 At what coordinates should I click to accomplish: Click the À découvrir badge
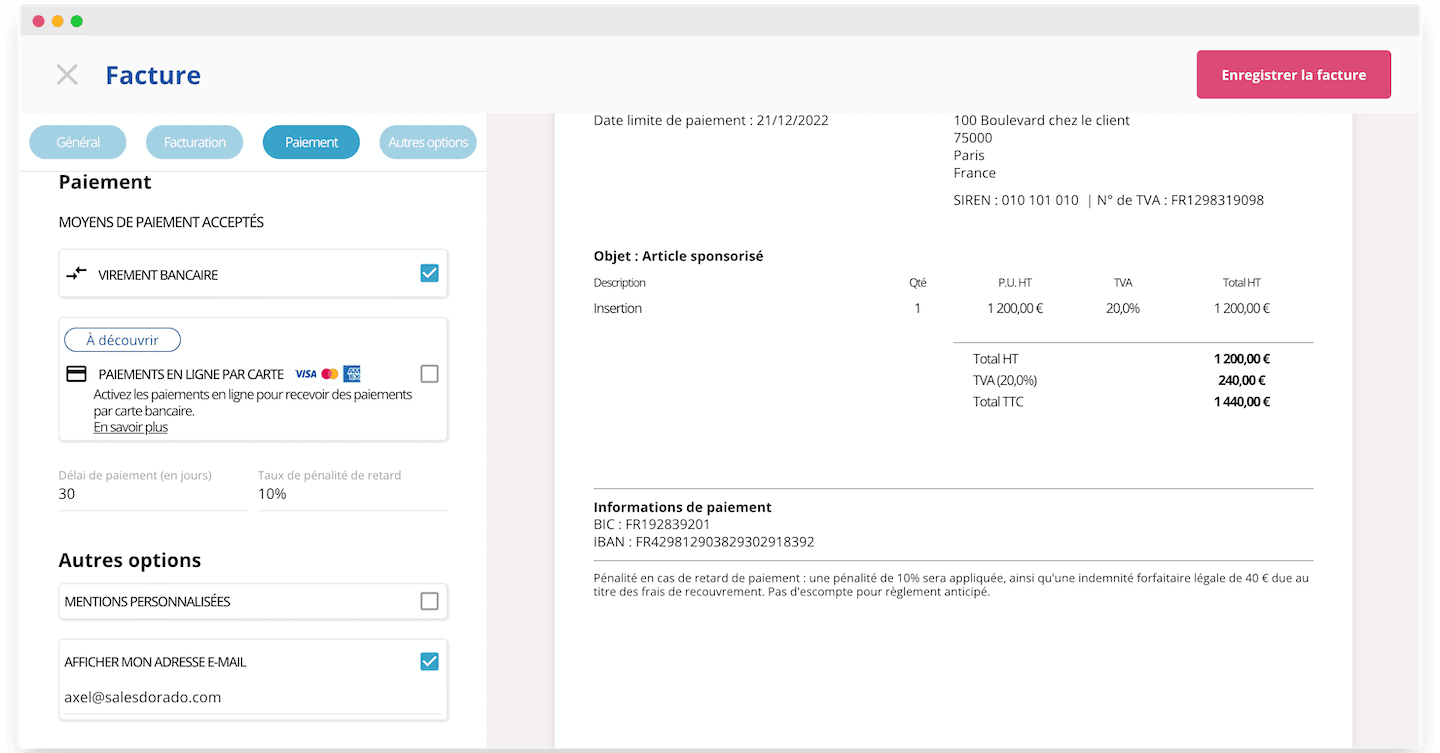122,340
